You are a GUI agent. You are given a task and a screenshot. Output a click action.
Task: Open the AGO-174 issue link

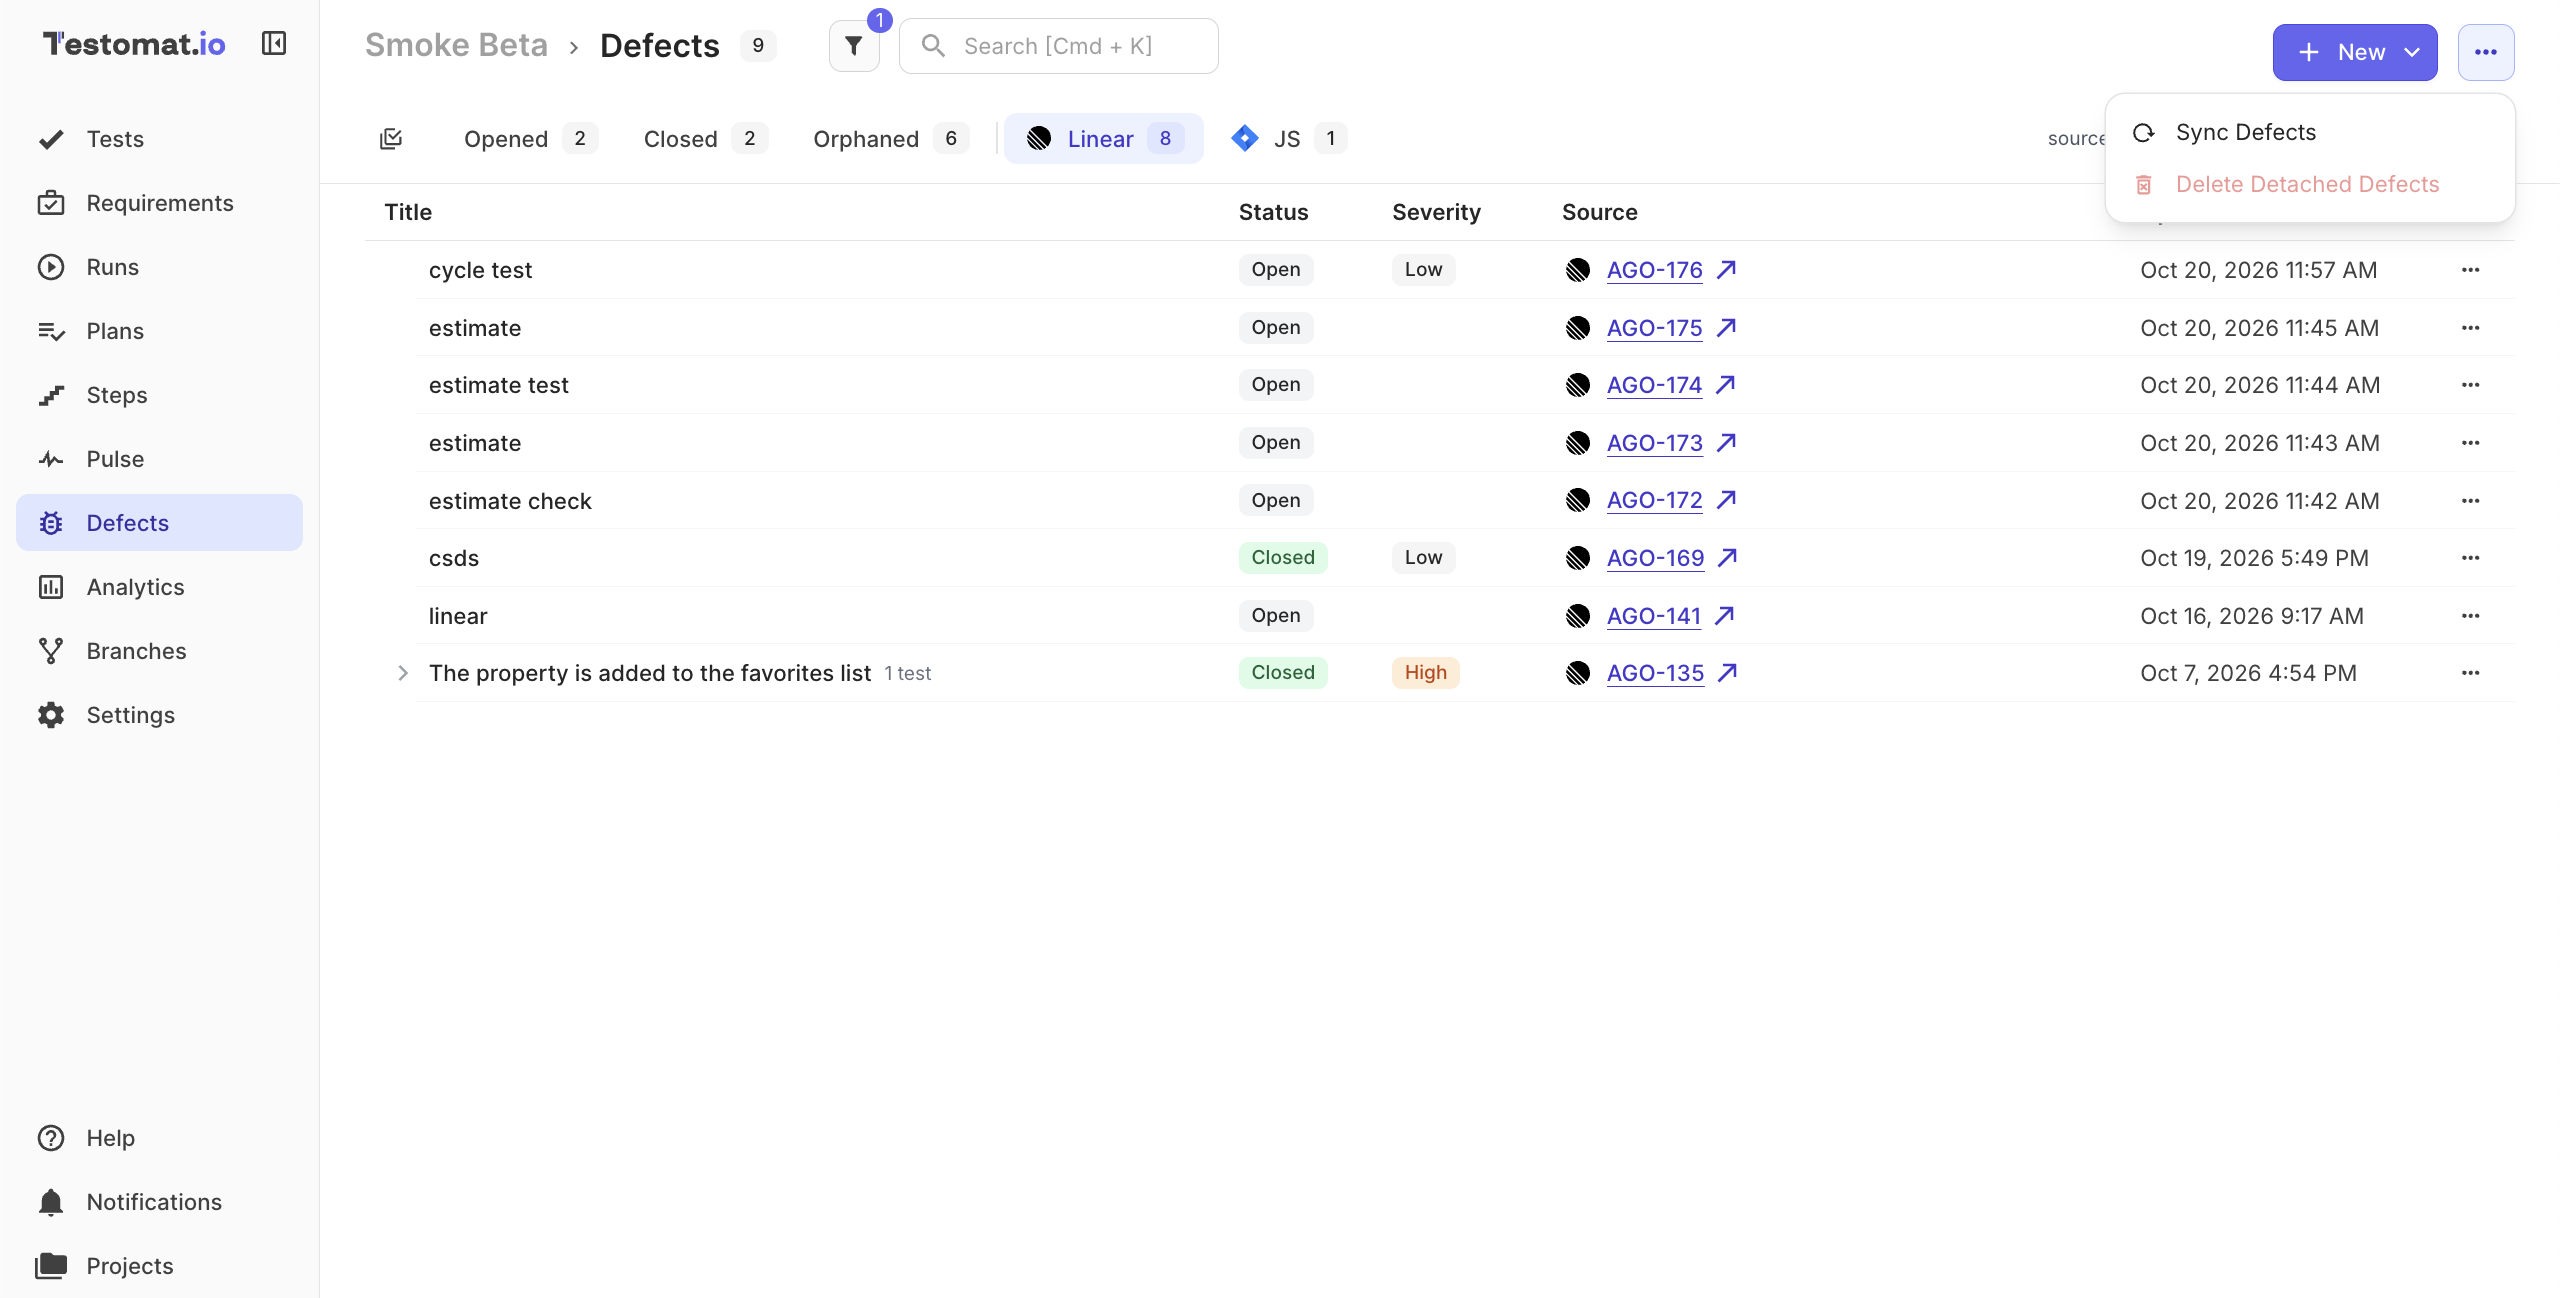pos(1654,385)
